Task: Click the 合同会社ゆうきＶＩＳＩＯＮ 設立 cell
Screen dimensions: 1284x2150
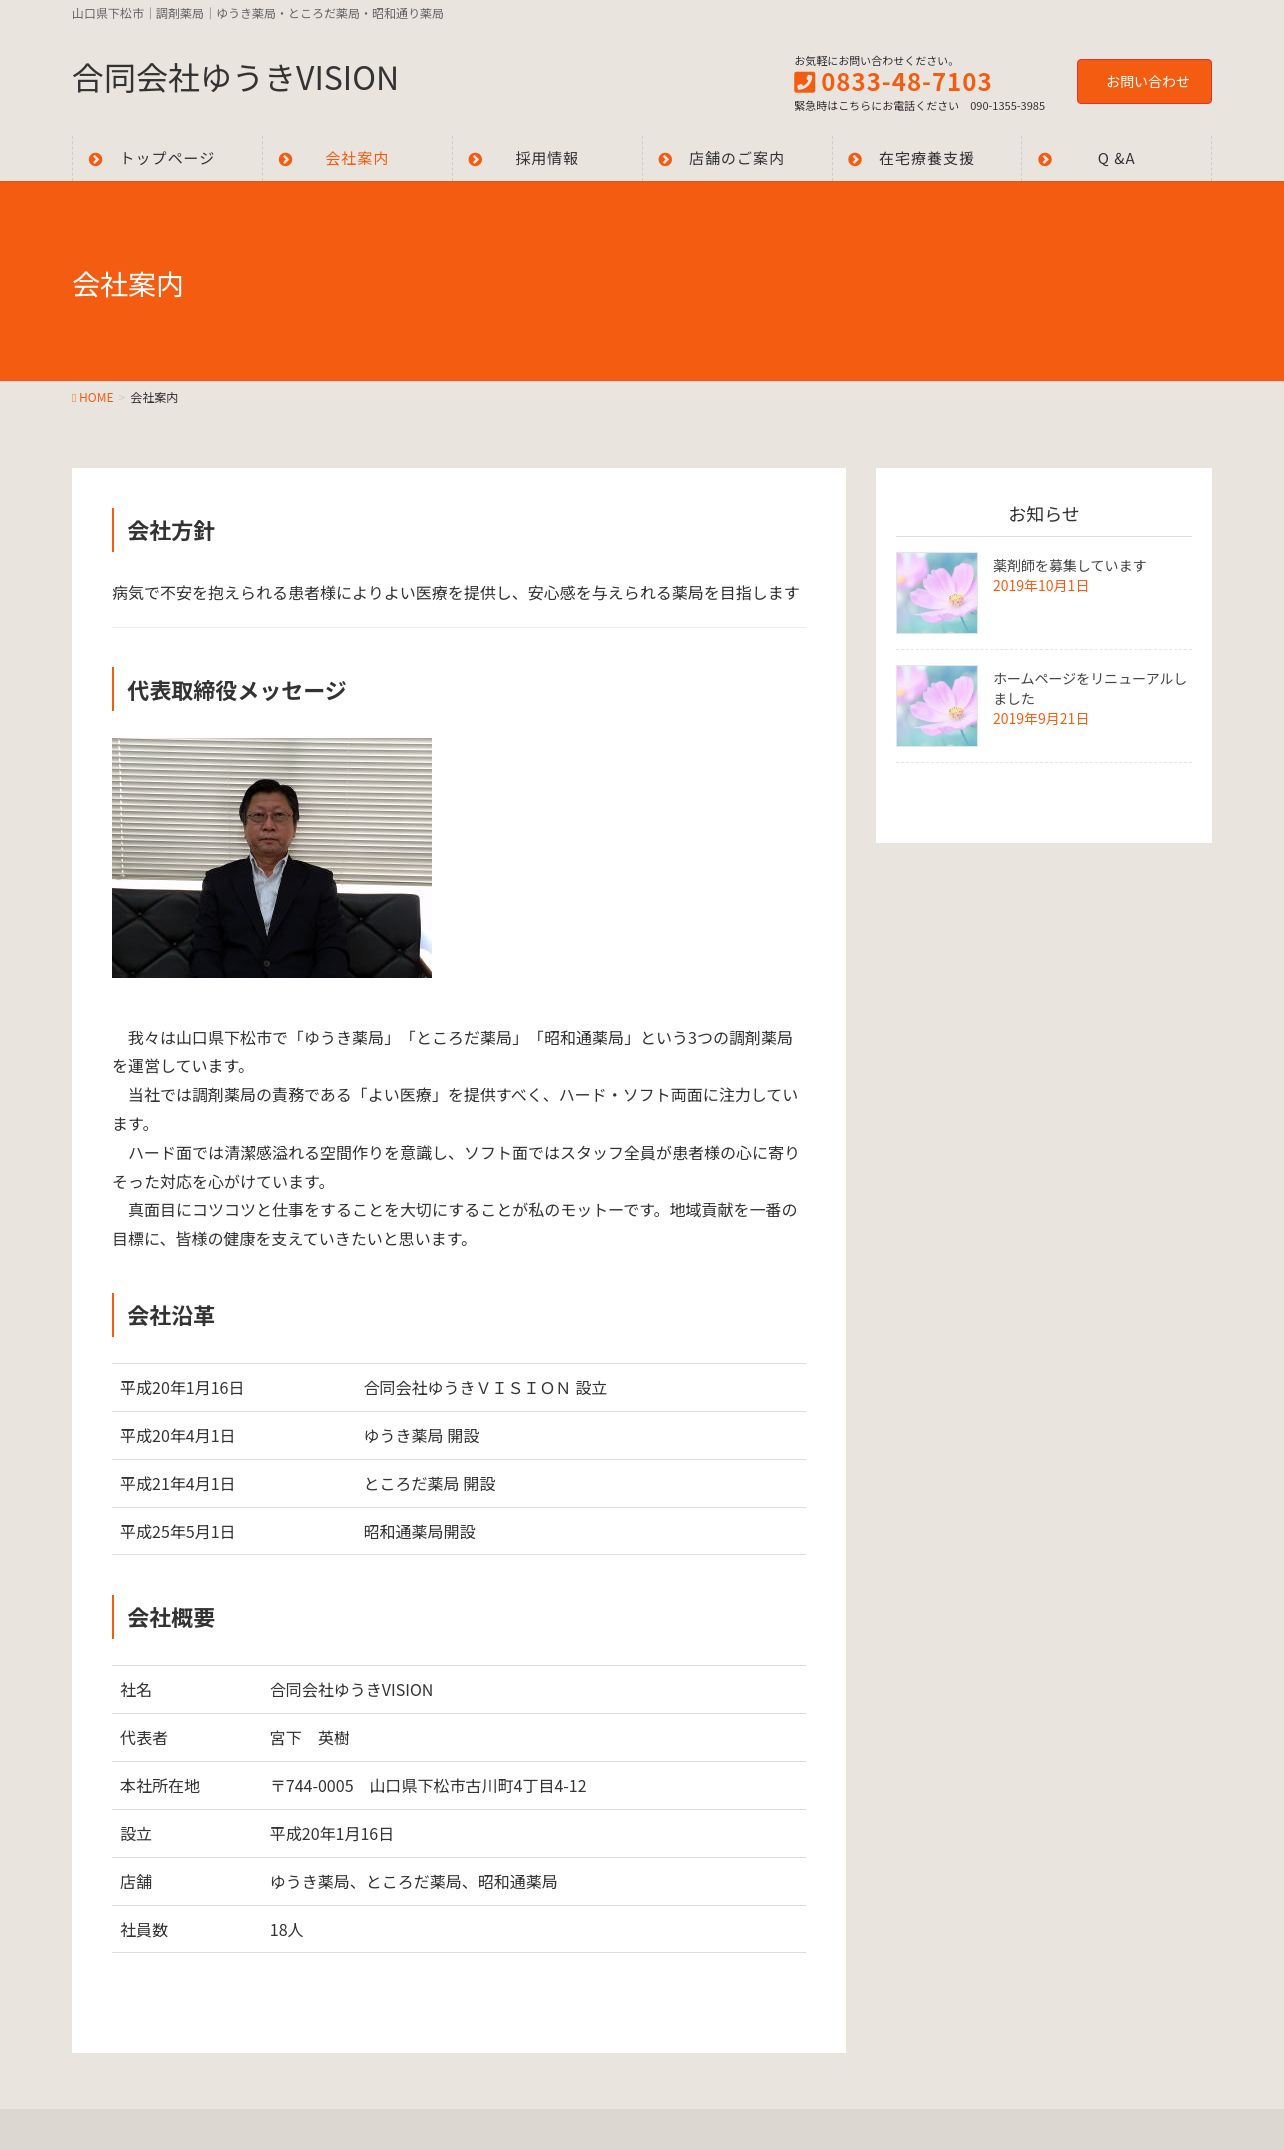Action: [x=581, y=1388]
